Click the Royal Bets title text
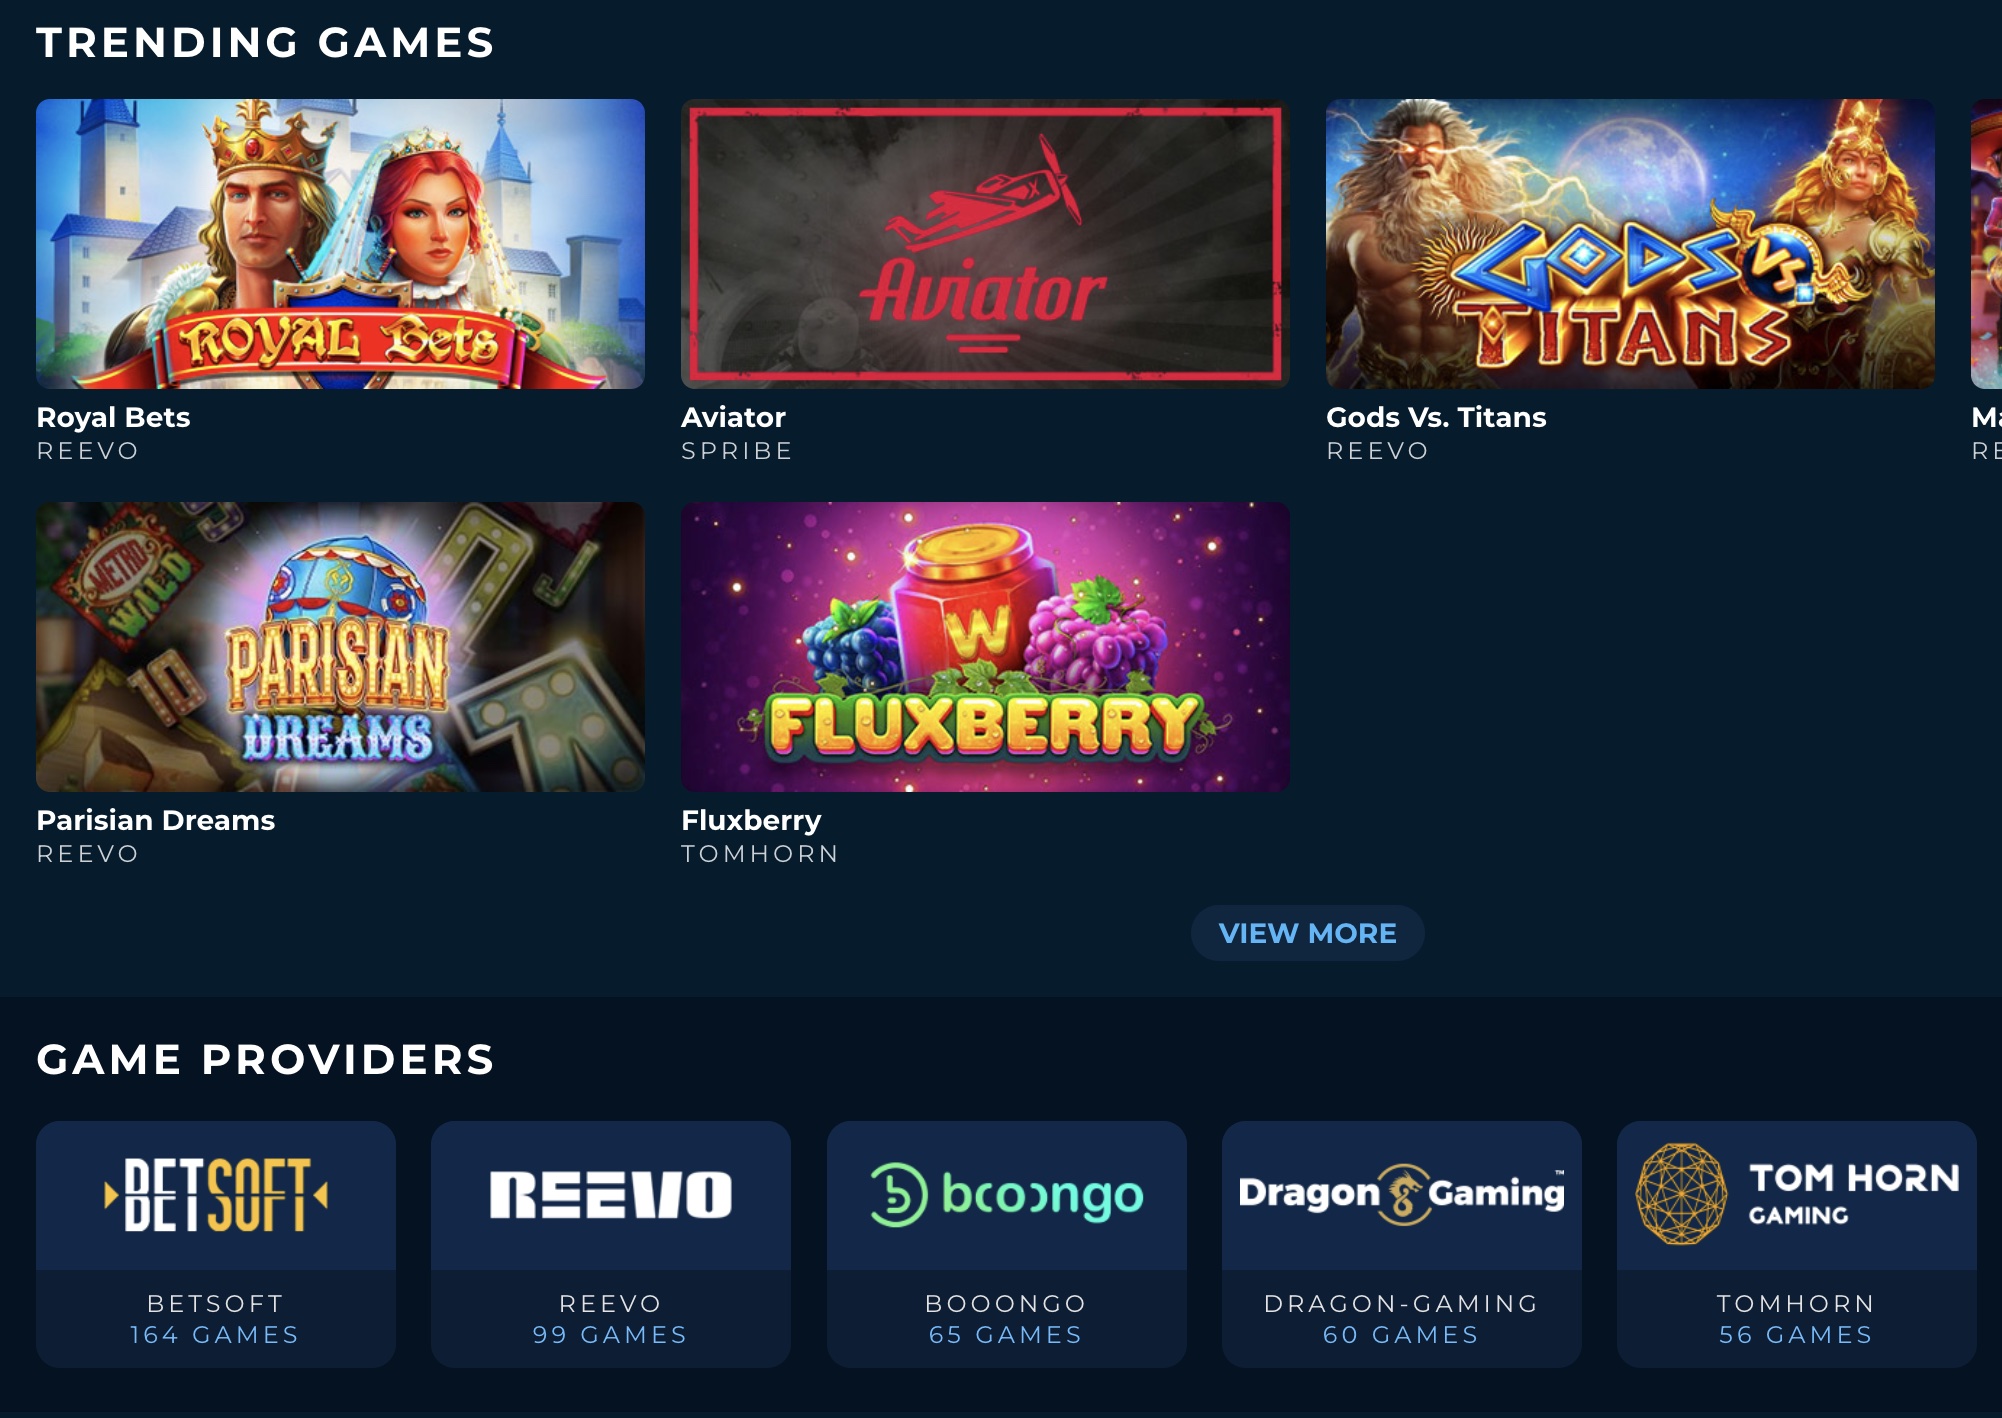 113,417
